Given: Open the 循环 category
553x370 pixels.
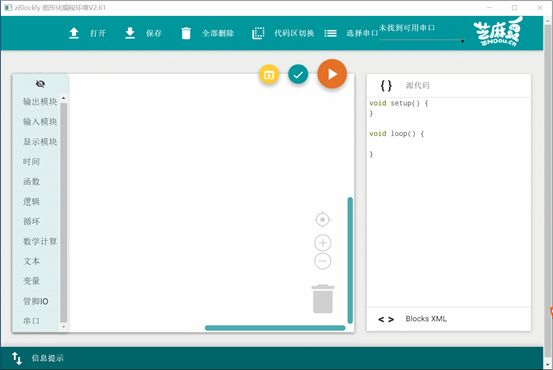Looking at the screenshot, I should point(31,222).
